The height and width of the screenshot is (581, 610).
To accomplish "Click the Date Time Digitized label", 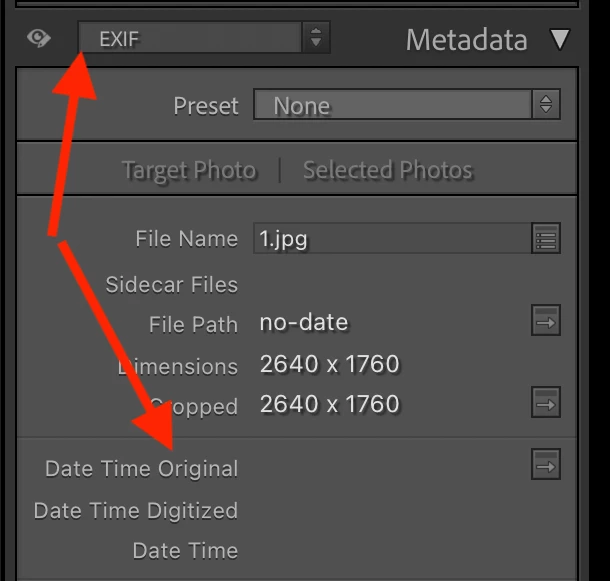I will (x=136, y=510).
